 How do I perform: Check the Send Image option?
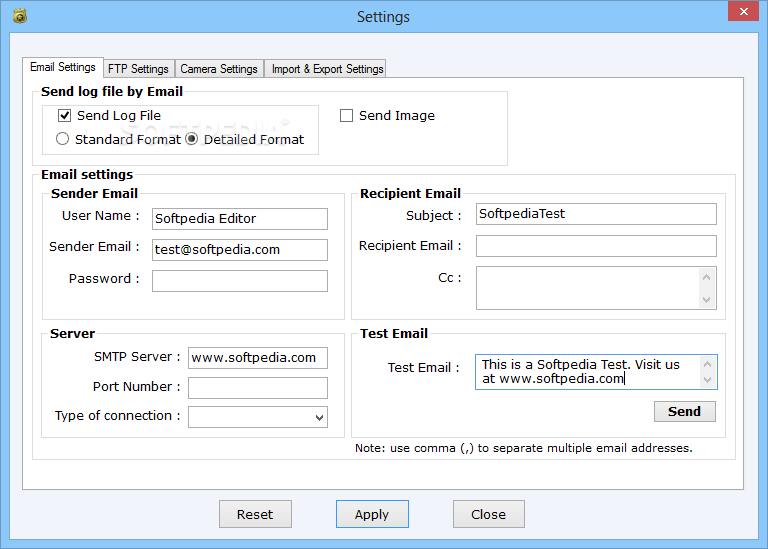(x=347, y=115)
